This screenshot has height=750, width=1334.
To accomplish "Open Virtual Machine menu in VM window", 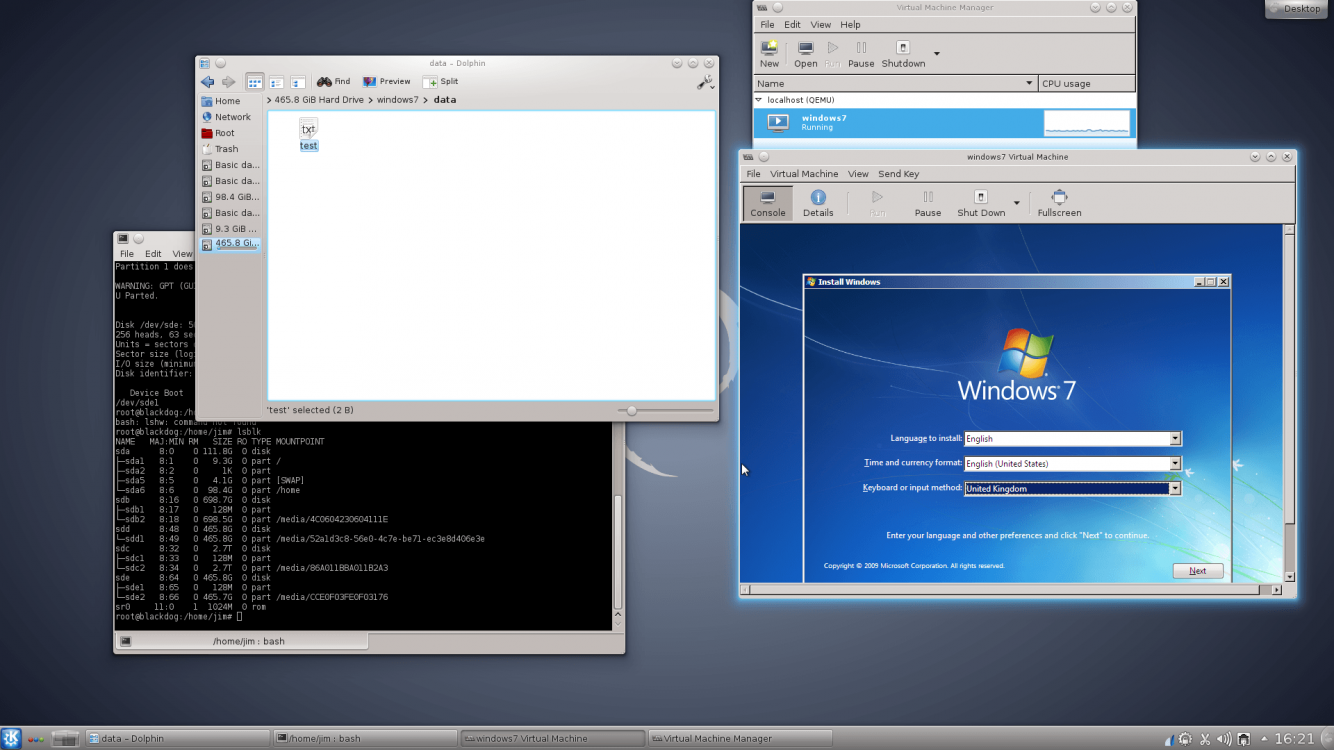I will pos(804,174).
